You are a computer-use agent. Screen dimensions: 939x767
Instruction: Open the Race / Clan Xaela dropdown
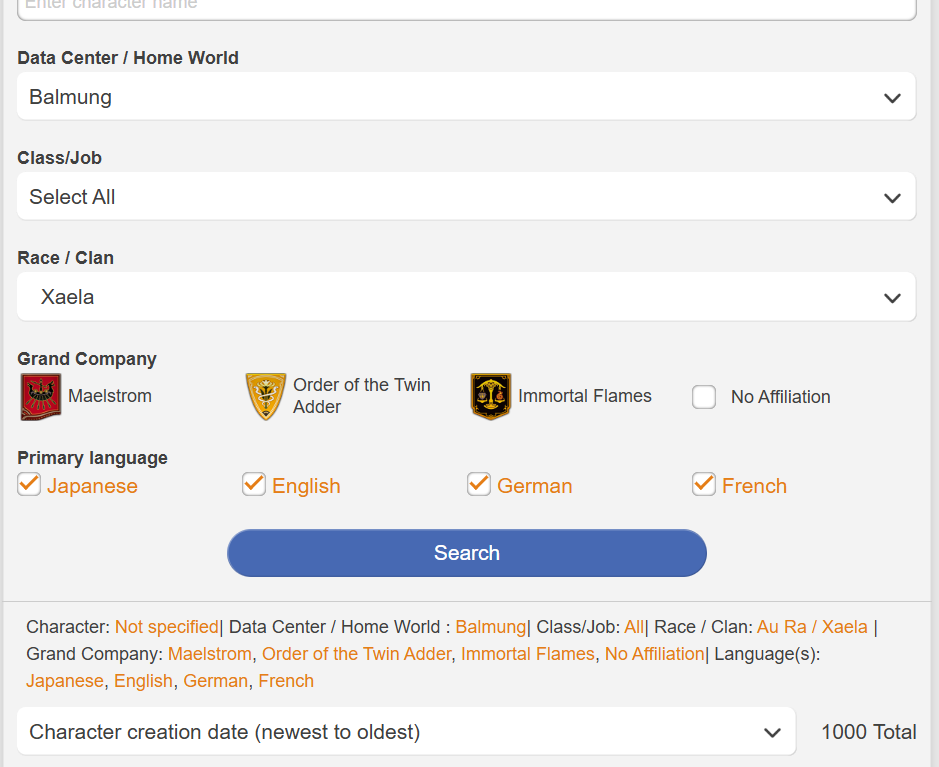pyautogui.click(x=467, y=297)
